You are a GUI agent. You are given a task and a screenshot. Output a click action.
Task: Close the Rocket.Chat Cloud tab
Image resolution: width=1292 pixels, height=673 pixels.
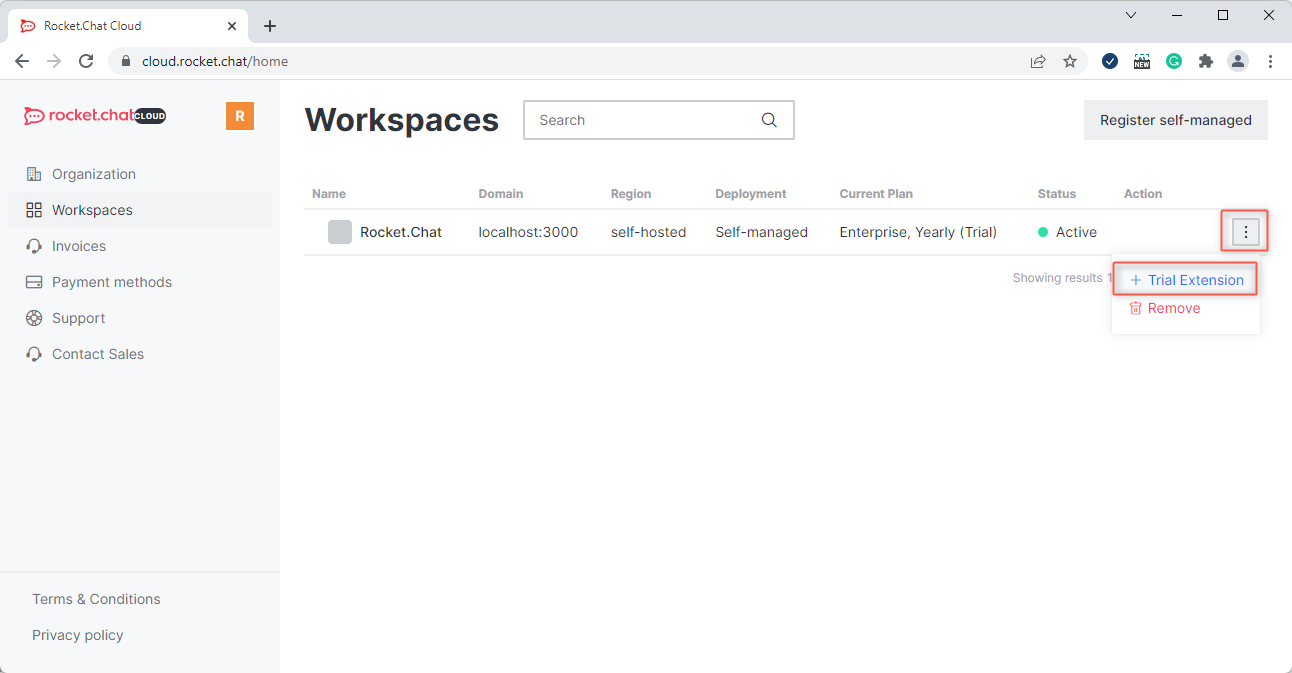(x=231, y=26)
